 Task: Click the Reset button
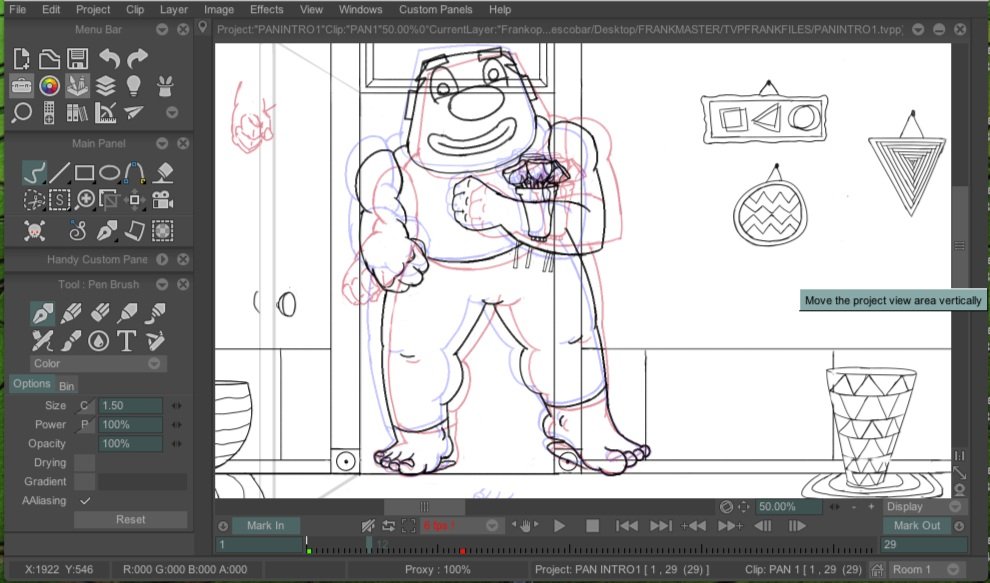coord(131,519)
